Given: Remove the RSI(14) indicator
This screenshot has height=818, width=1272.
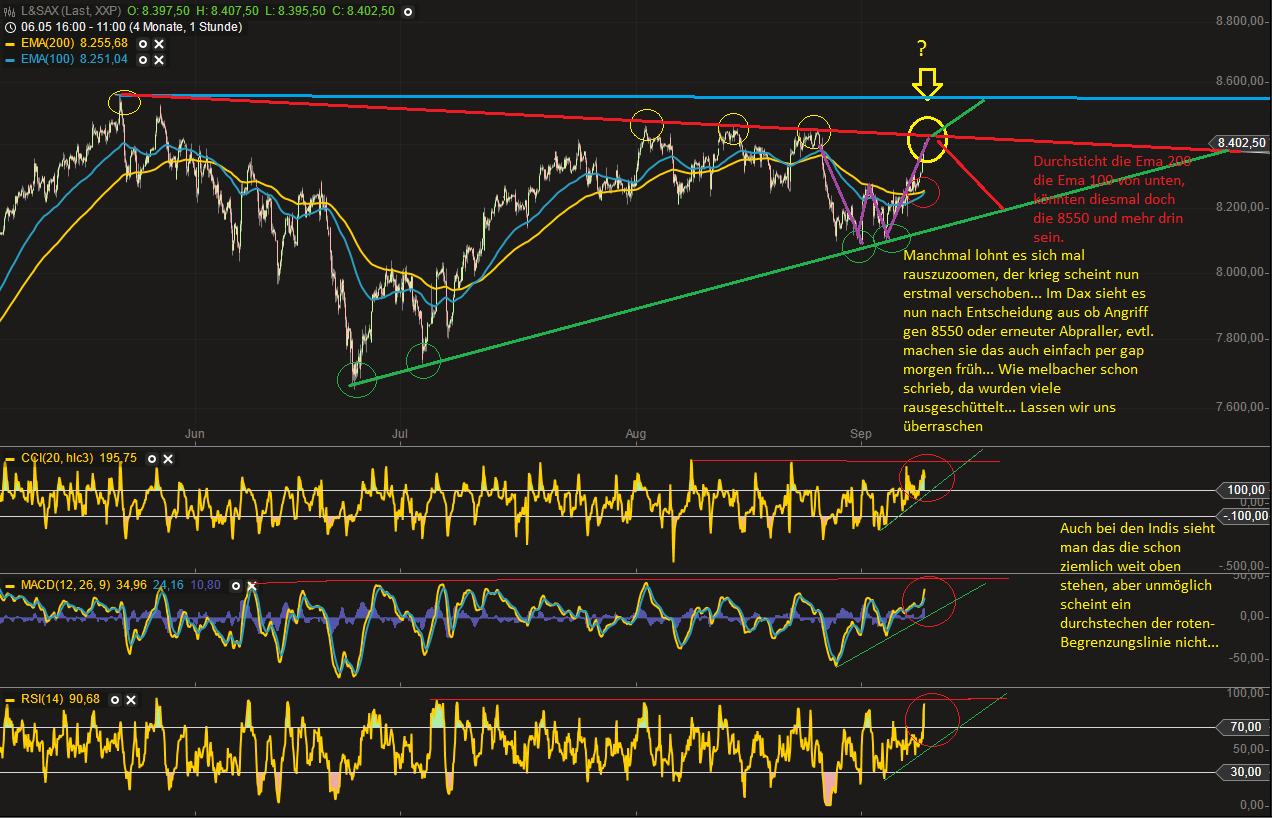Looking at the screenshot, I should click(131, 698).
